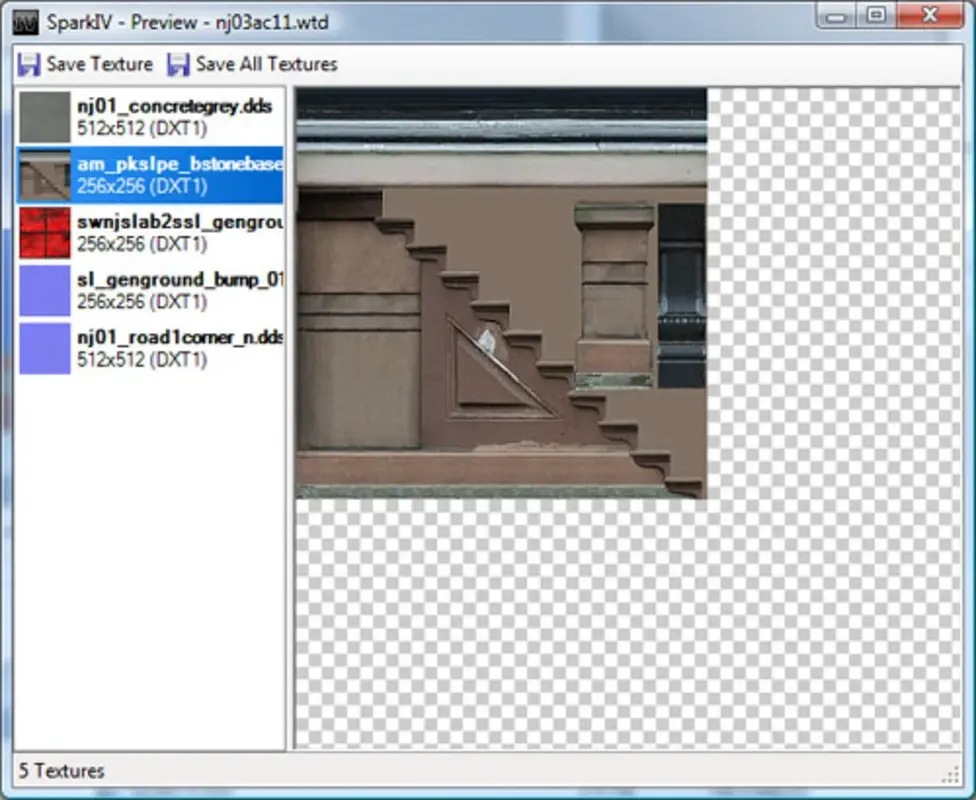Click the nj01_road1corner_n.dds purple thumbnail
Image resolution: width=976 pixels, height=800 pixels.
point(43,348)
